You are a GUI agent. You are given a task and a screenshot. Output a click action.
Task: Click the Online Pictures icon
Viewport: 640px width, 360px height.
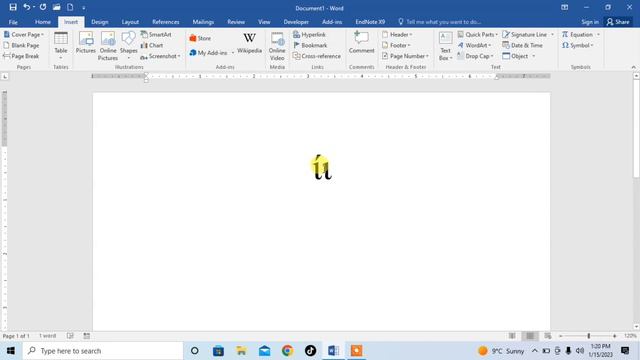pos(108,46)
